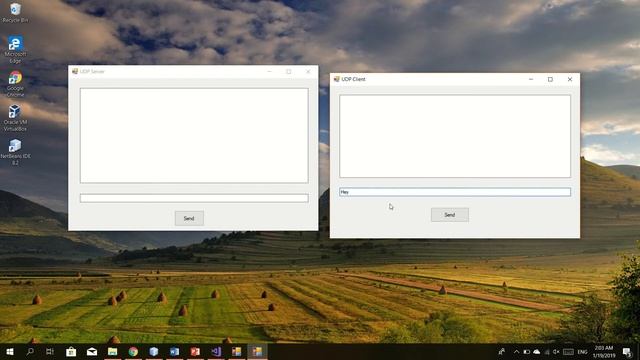Close the UDP Server window
Screen dimensions: 640x360
tap(308, 71)
